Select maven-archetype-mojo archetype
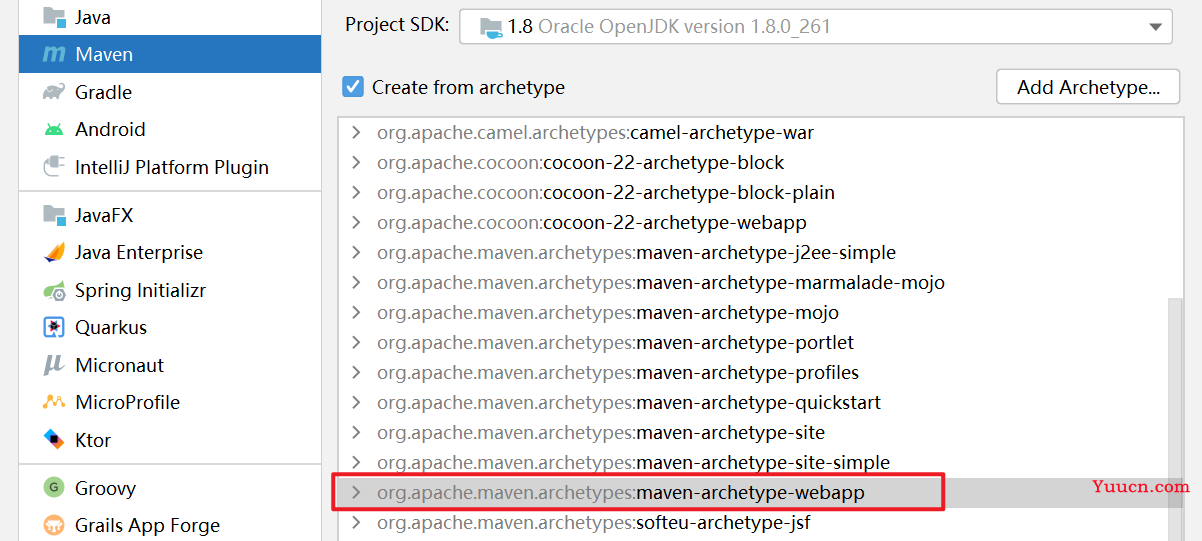Viewport: 1202px width, 541px height. pyautogui.click(x=608, y=312)
